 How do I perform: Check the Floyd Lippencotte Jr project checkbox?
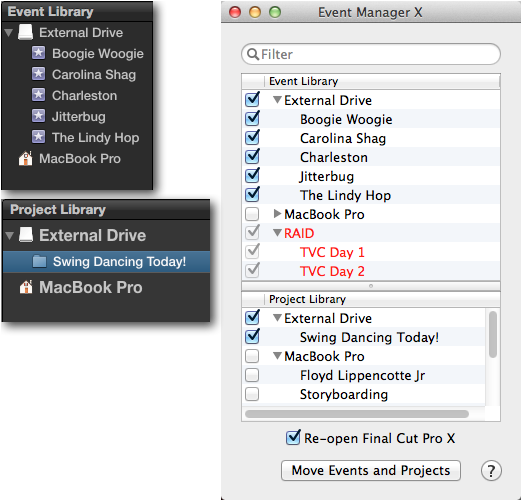252,375
